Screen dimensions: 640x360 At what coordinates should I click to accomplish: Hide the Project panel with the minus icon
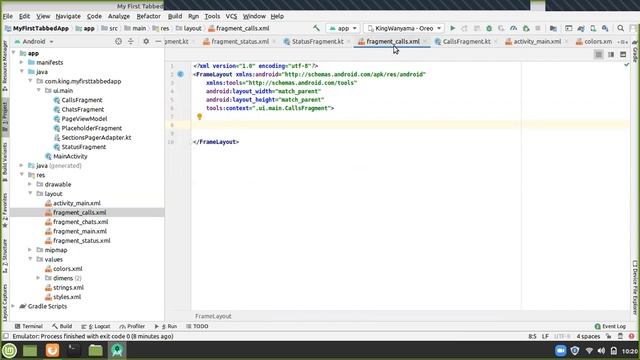point(158,41)
